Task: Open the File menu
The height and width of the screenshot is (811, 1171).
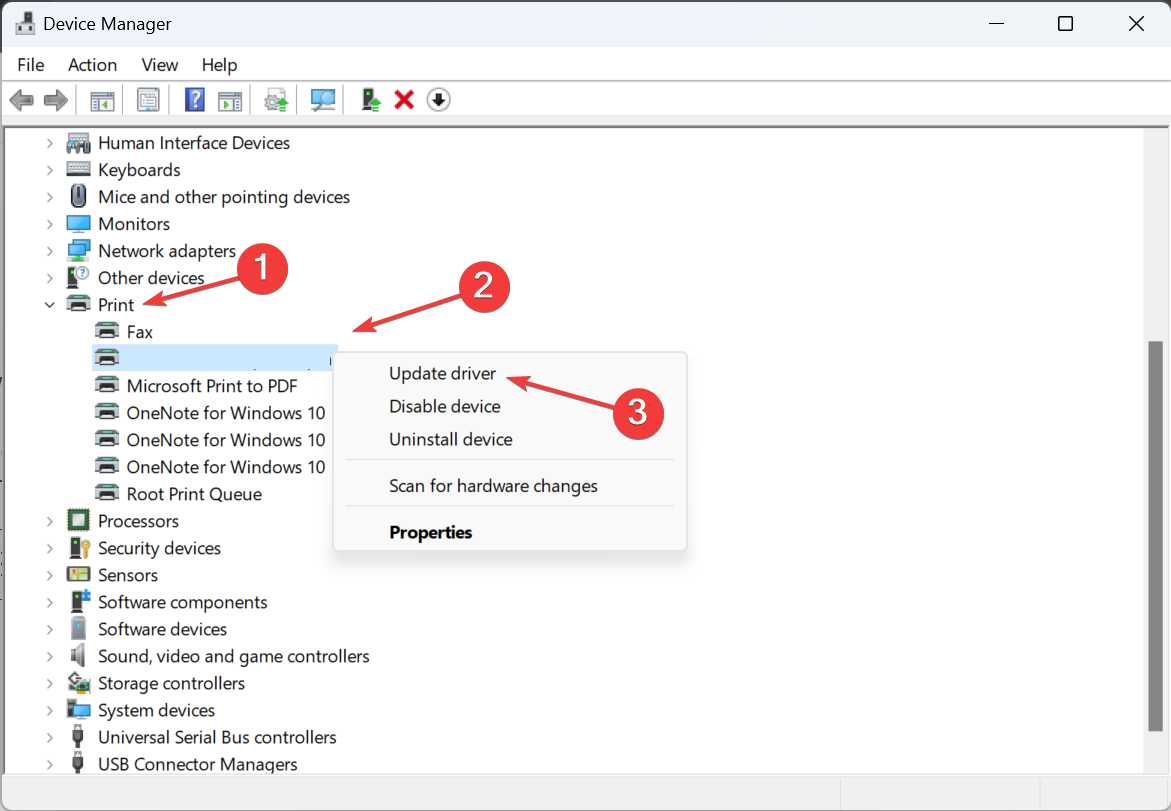Action: click(31, 65)
